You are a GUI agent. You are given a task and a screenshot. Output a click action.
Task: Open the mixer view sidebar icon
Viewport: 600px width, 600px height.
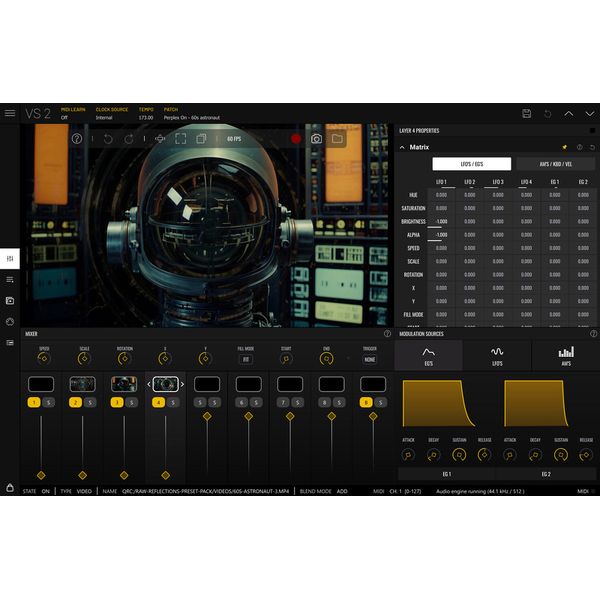click(10, 259)
